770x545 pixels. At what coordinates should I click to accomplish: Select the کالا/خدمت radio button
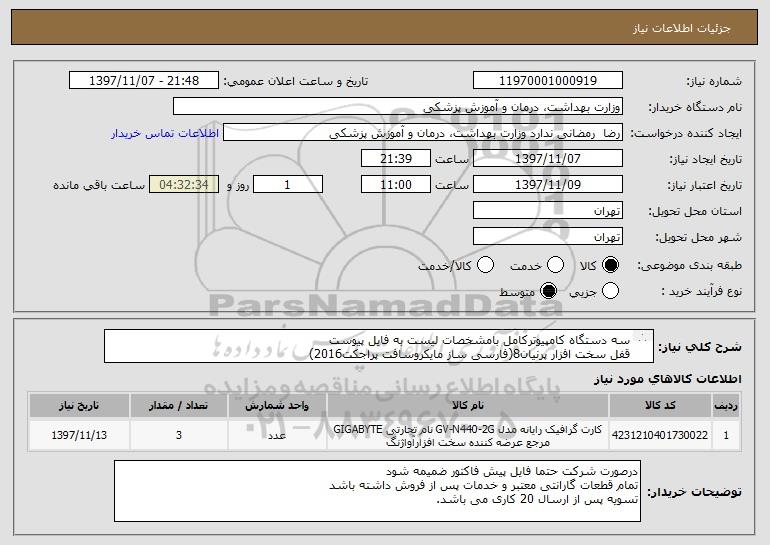(485, 265)
